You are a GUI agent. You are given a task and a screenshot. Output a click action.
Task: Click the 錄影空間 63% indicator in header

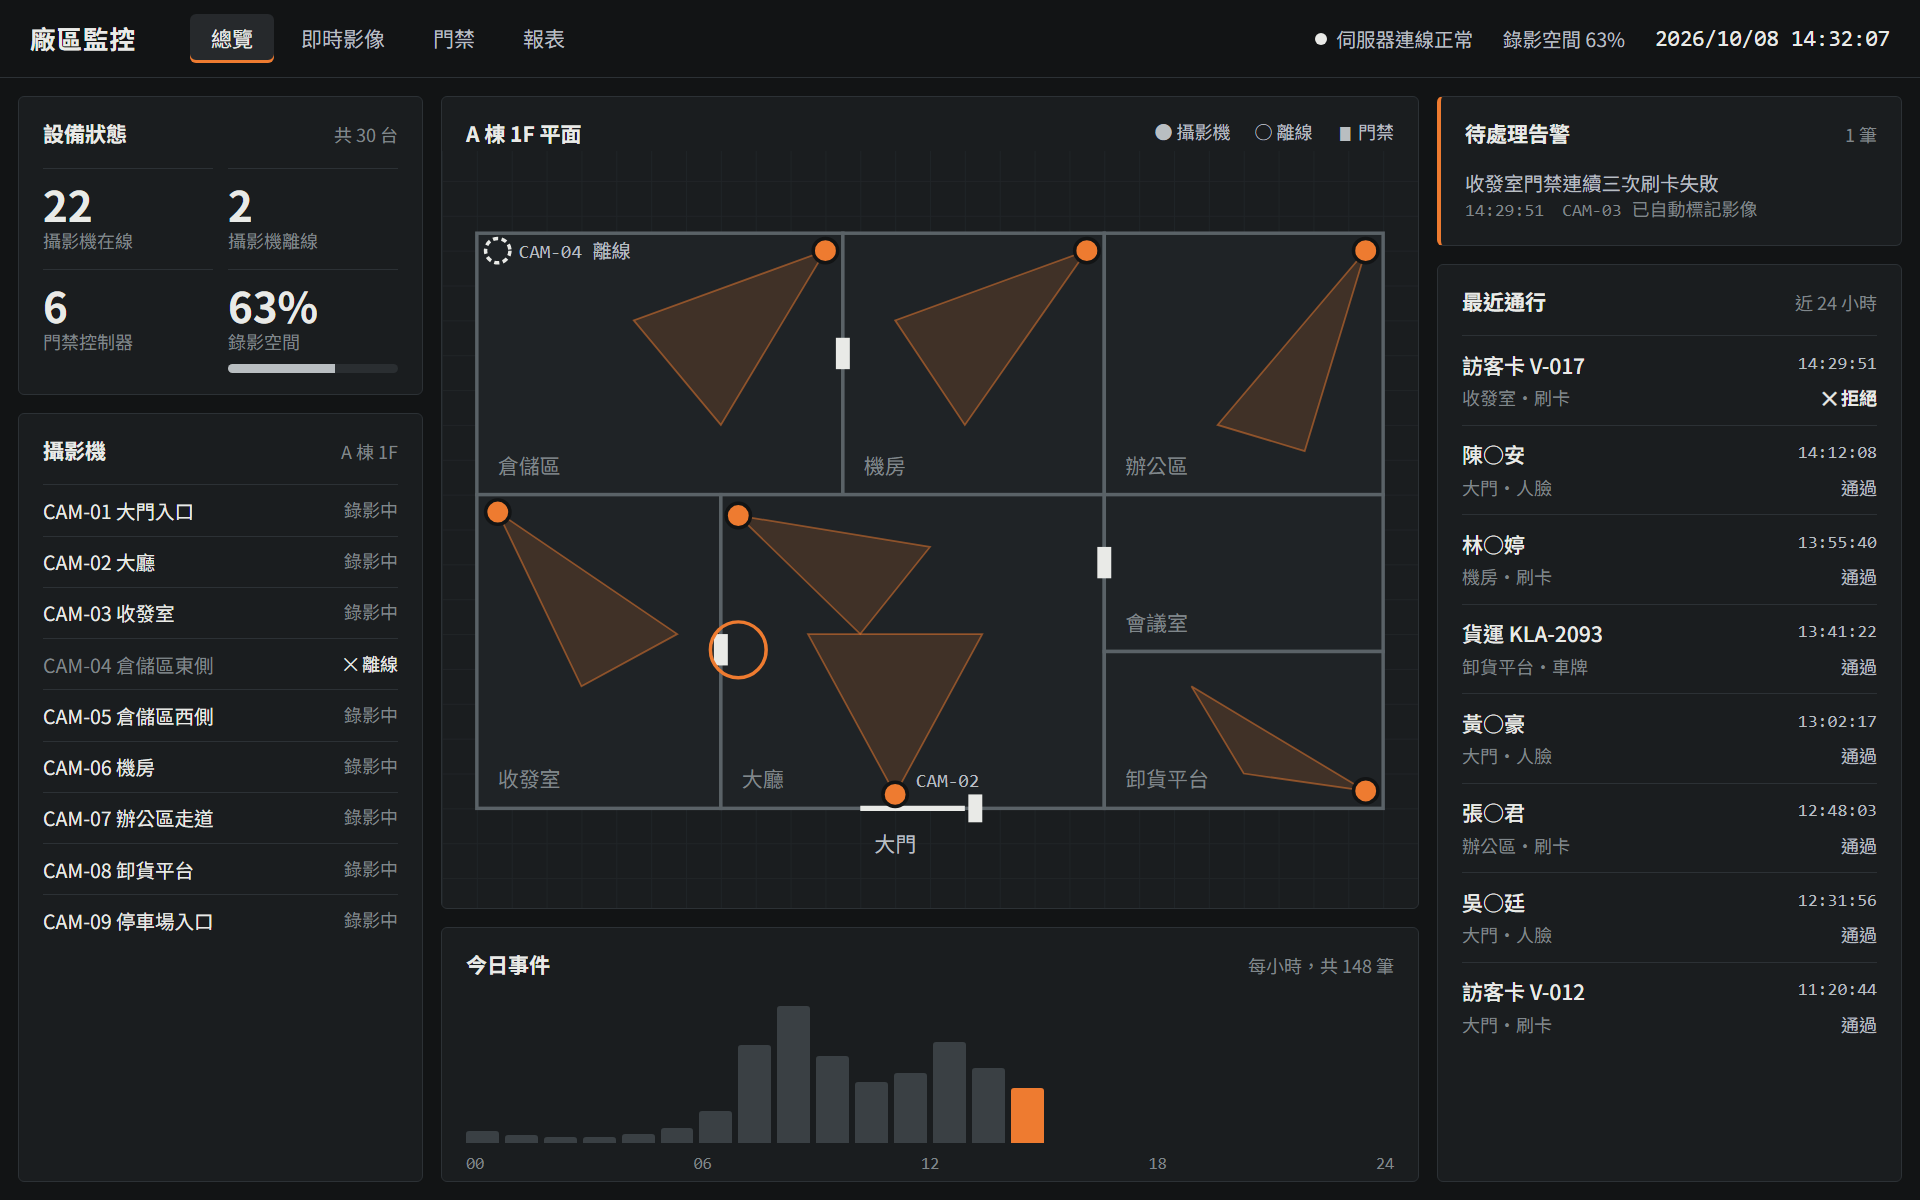coord(1563,39)
